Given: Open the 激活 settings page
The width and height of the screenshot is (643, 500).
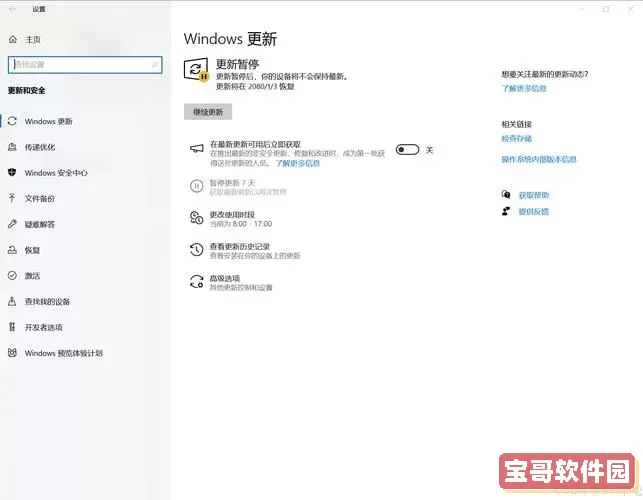Looking at the screenshot, I should click(32, 276).
